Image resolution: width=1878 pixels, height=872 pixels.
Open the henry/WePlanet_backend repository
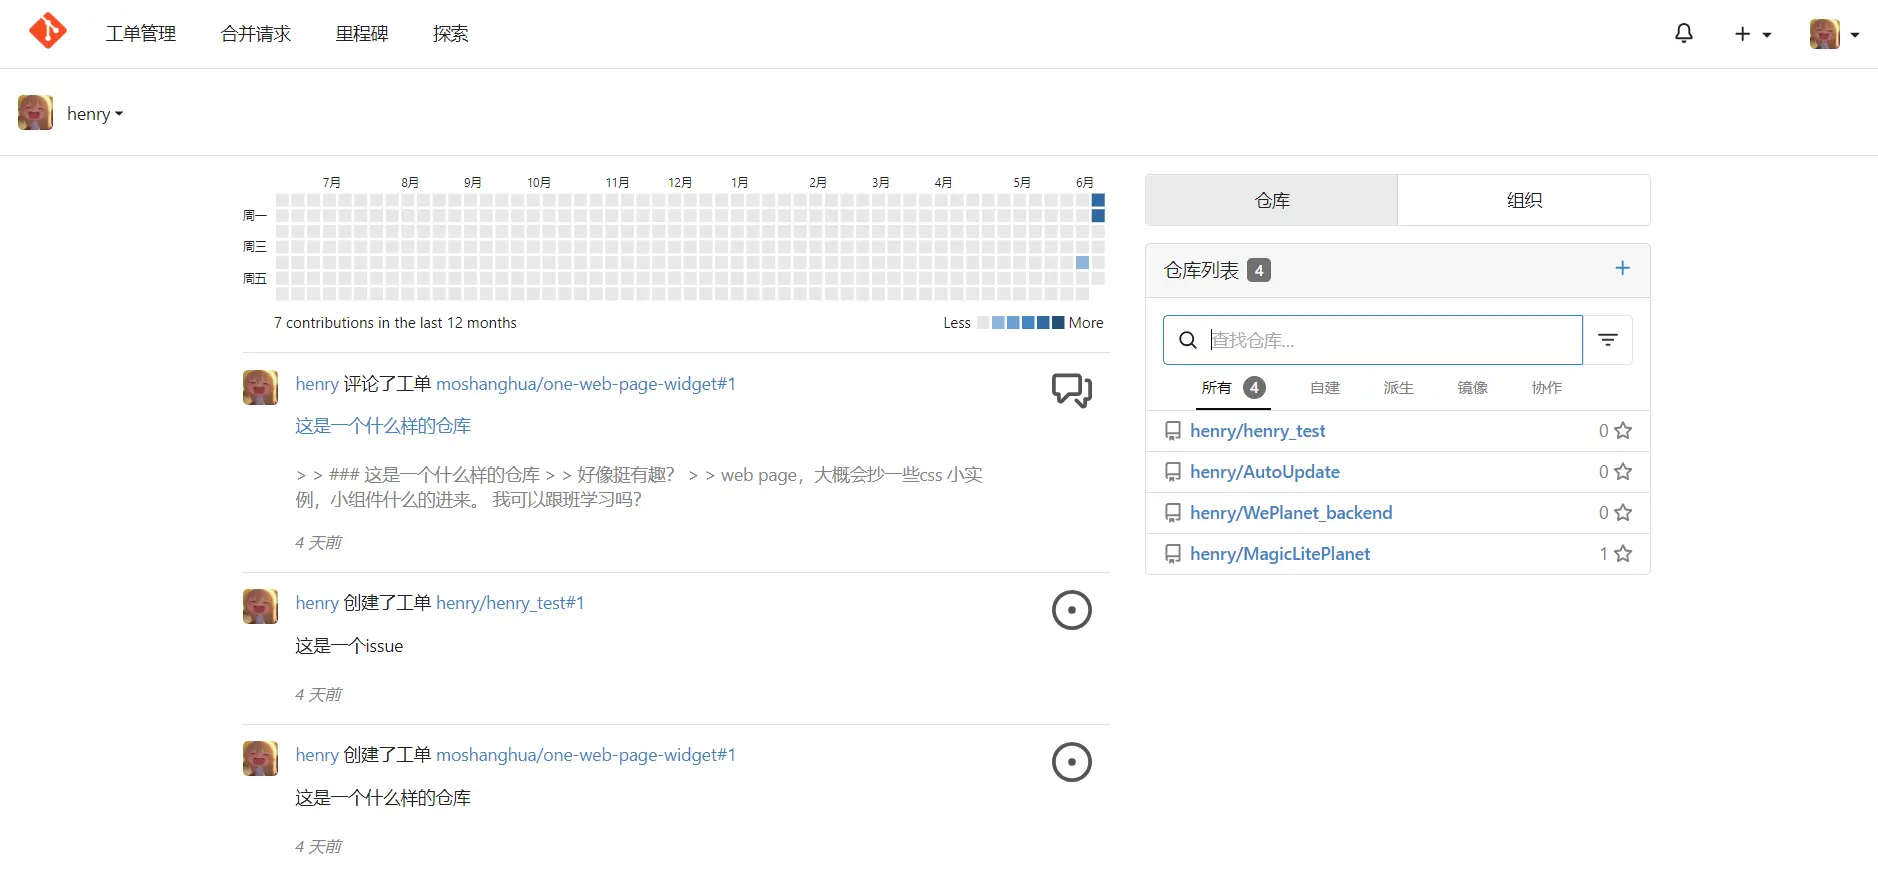[1291, 513]
